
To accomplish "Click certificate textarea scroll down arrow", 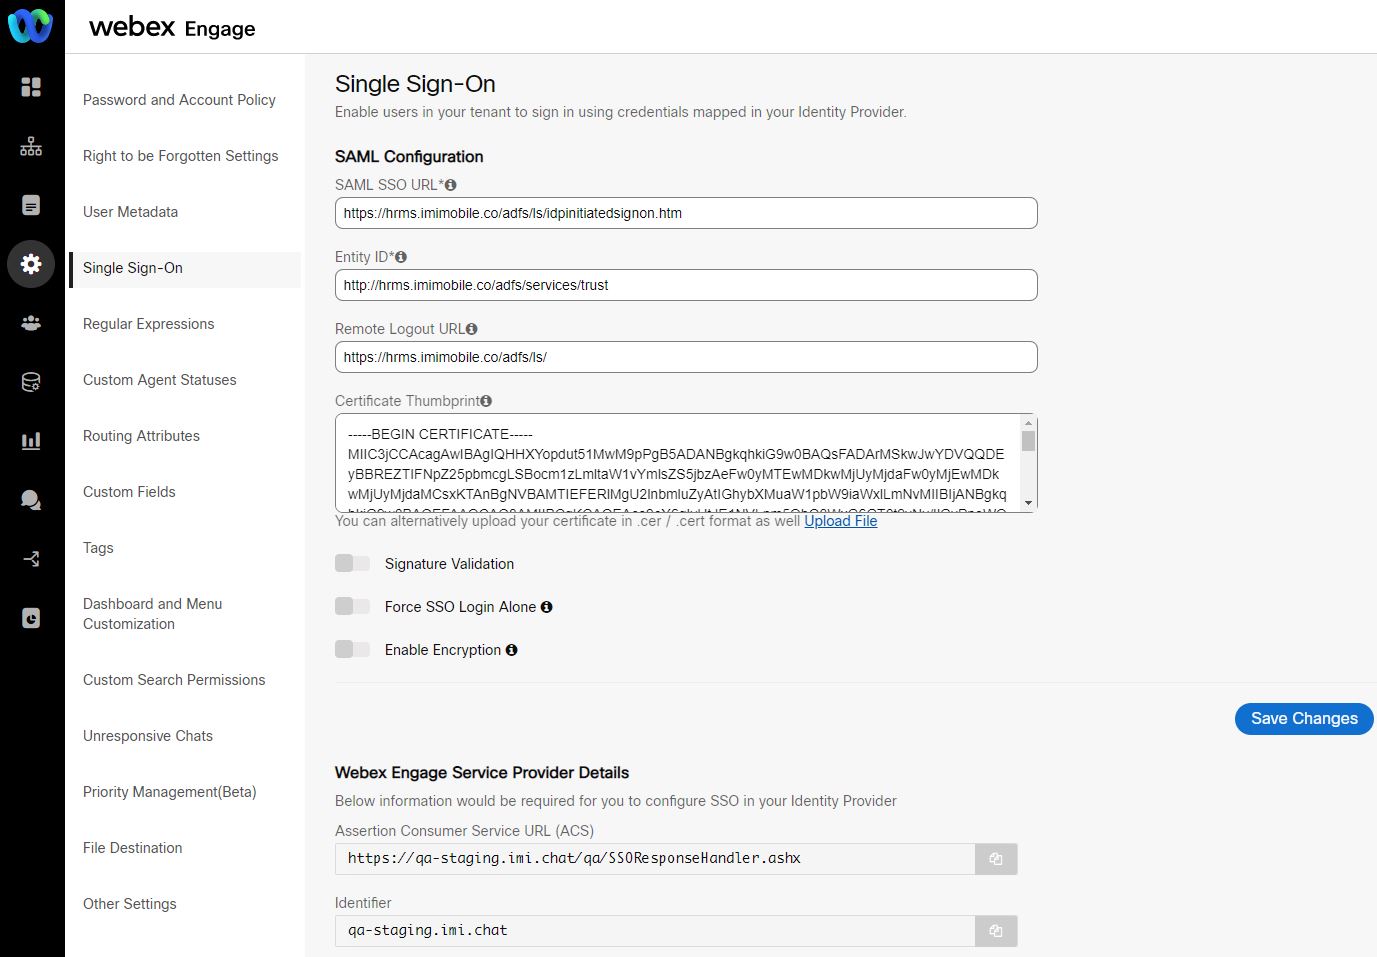I will 1028,503.
